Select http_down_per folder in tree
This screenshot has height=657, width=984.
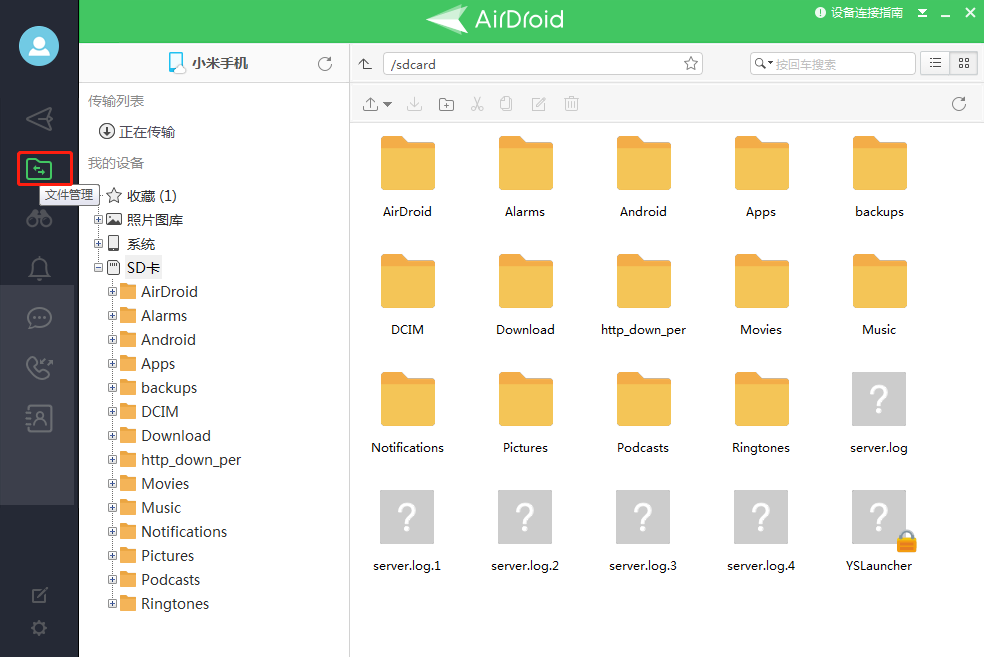tap(191, 460)
